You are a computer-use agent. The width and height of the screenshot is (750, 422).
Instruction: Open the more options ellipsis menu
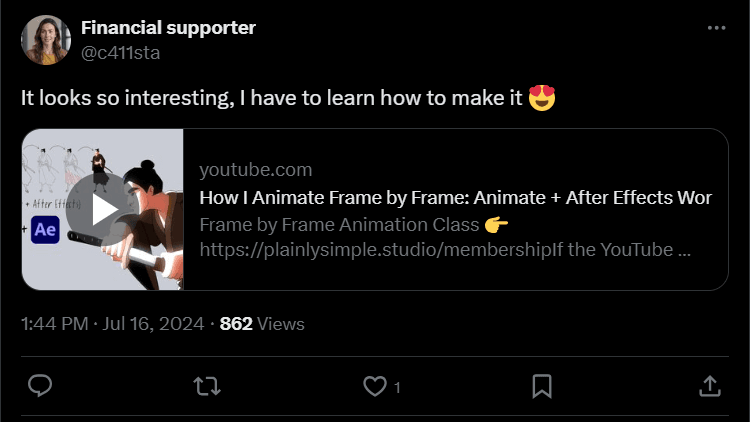(716, 28)
